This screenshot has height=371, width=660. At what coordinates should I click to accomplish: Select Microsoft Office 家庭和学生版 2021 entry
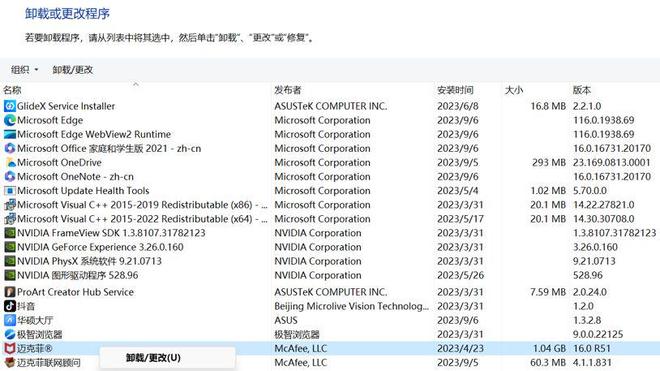(x=109, y=149)
